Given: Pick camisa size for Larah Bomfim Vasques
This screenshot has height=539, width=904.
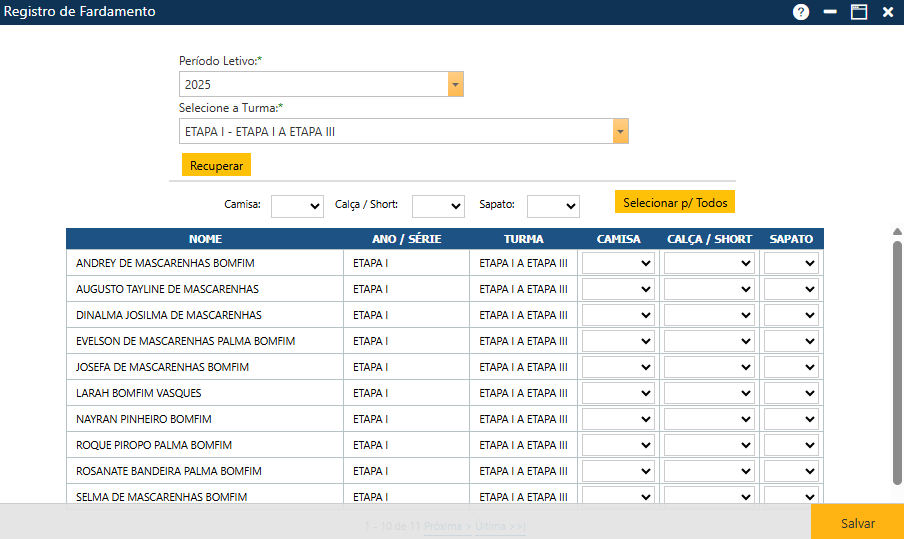Looking at the screenshot, I should pos(618,393).
